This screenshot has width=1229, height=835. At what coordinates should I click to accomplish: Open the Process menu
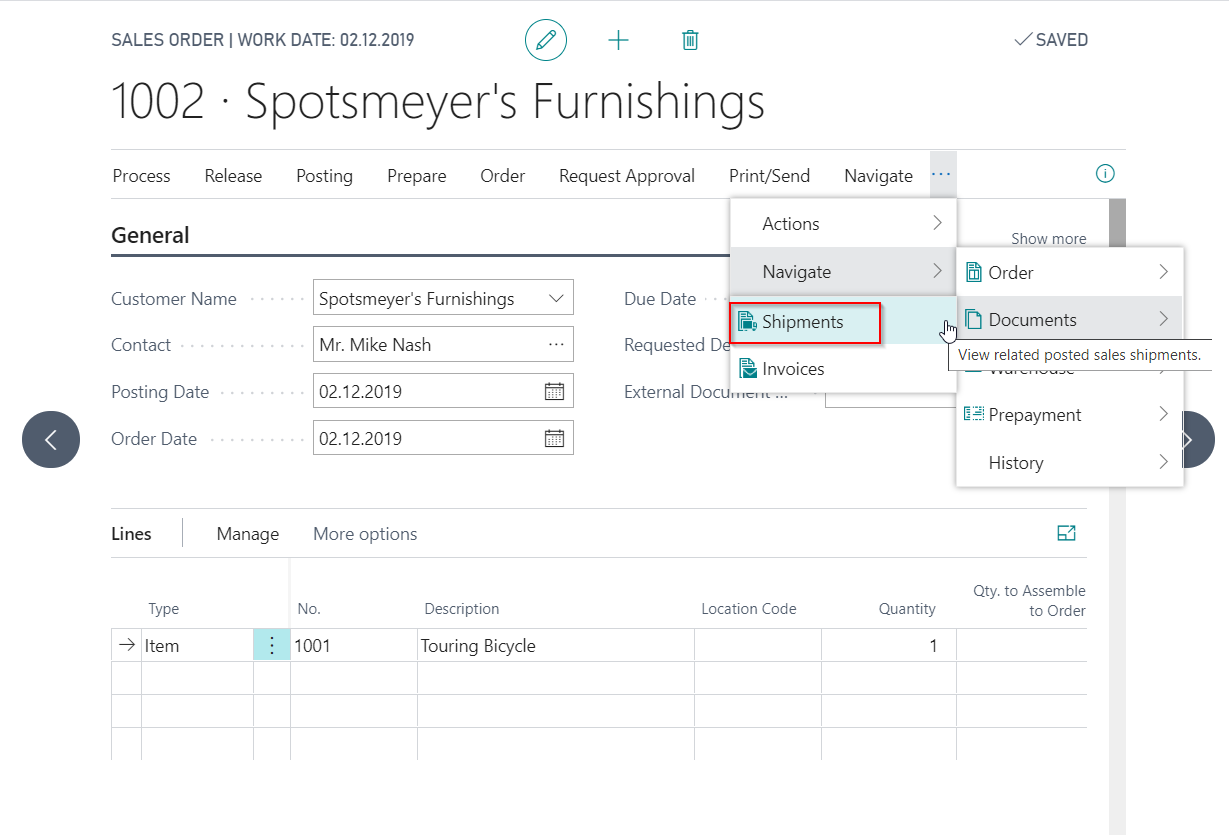pos(142,176)
